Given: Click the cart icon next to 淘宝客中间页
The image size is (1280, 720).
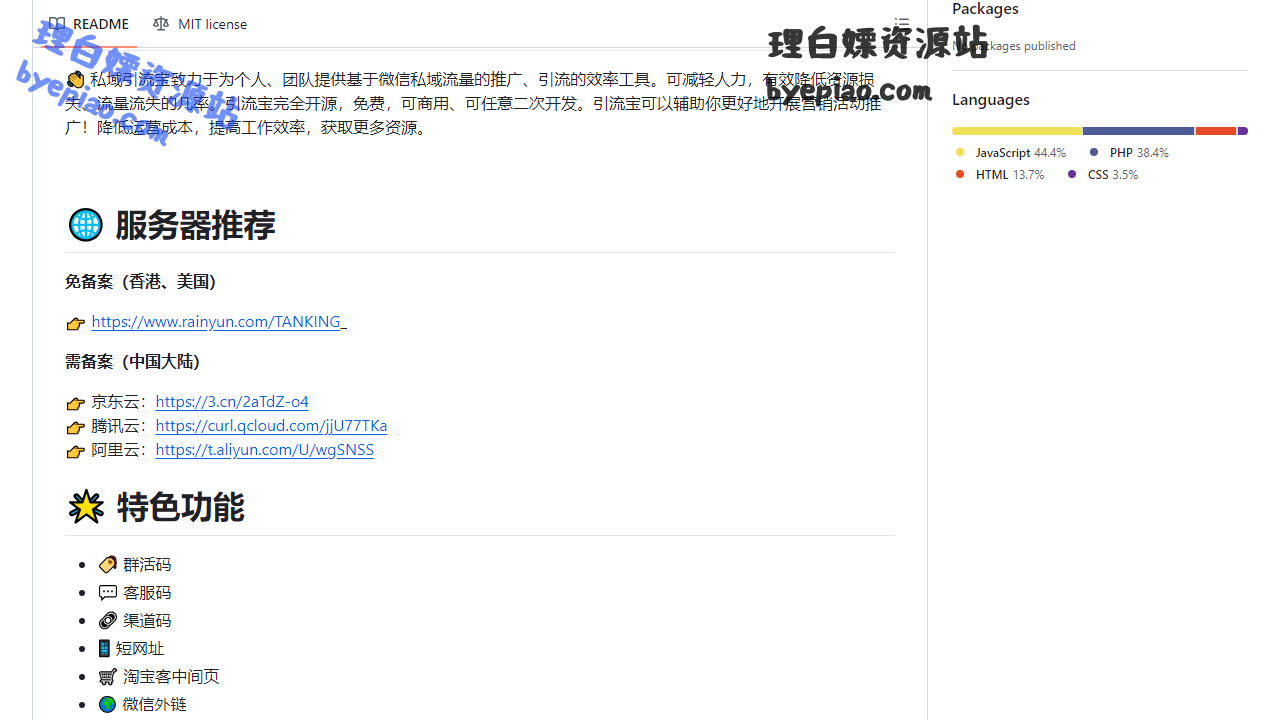Looking at the screenshot, I should 108,677.
